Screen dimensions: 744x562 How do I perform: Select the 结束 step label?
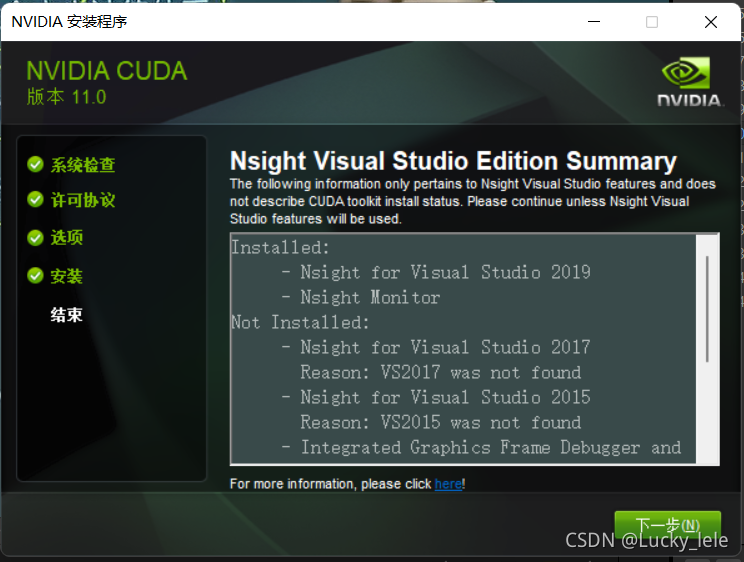tap(67, 315)
